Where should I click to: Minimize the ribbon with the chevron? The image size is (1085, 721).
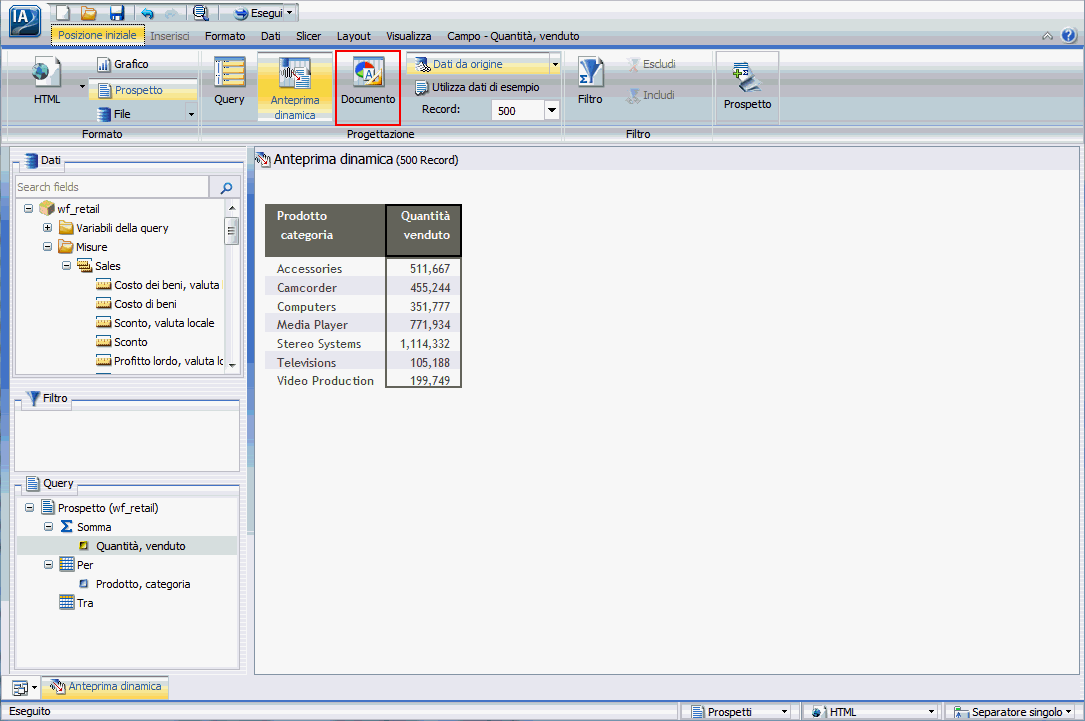[1048, 36]
